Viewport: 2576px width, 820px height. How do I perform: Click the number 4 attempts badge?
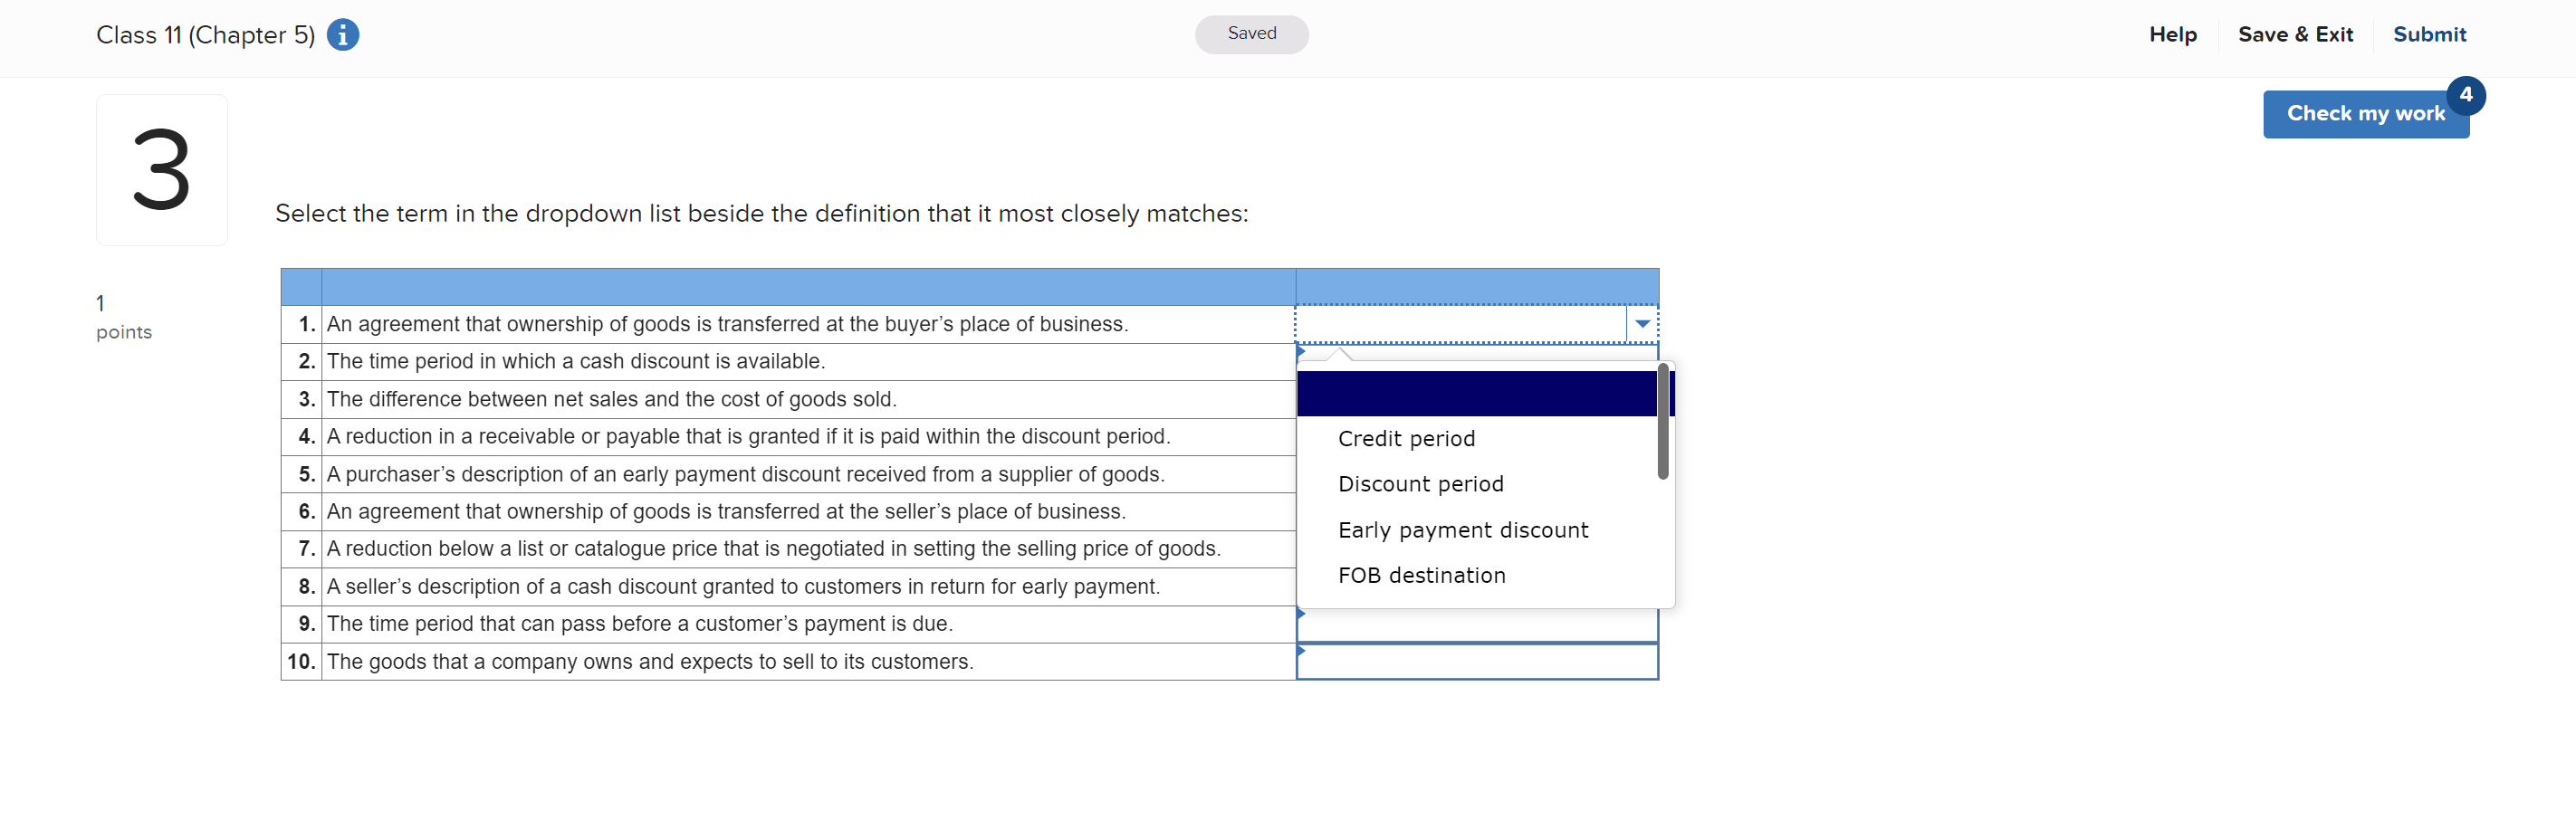(2466, 95)
